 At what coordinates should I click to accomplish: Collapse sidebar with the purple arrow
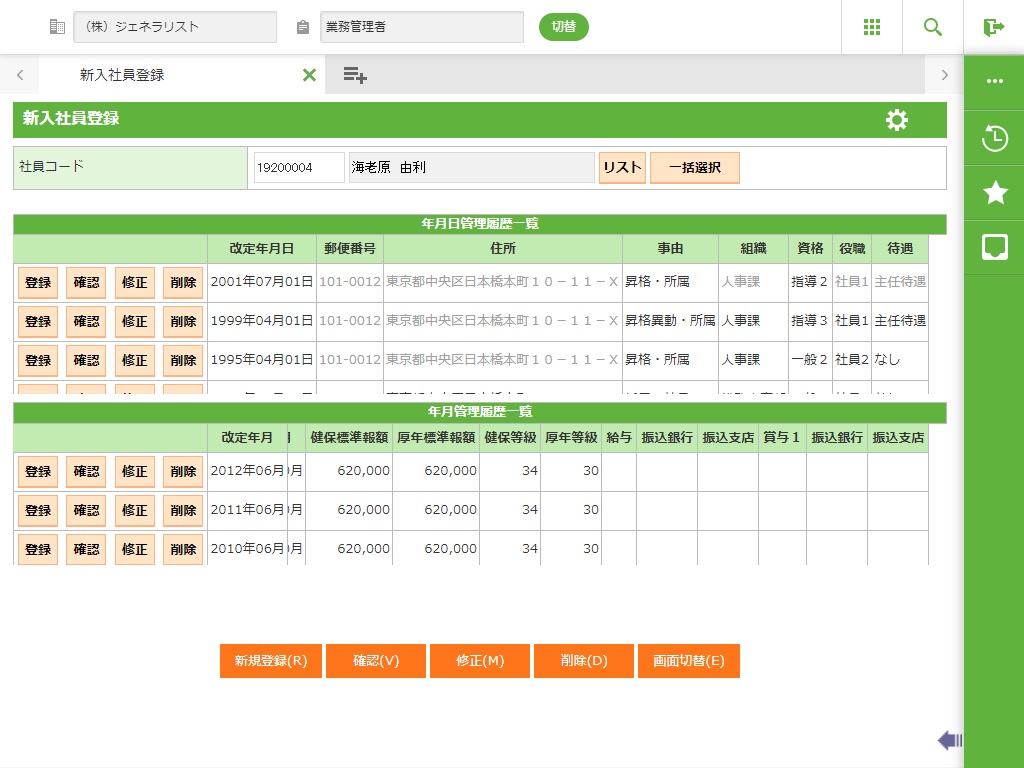click(x=950, y=740)
